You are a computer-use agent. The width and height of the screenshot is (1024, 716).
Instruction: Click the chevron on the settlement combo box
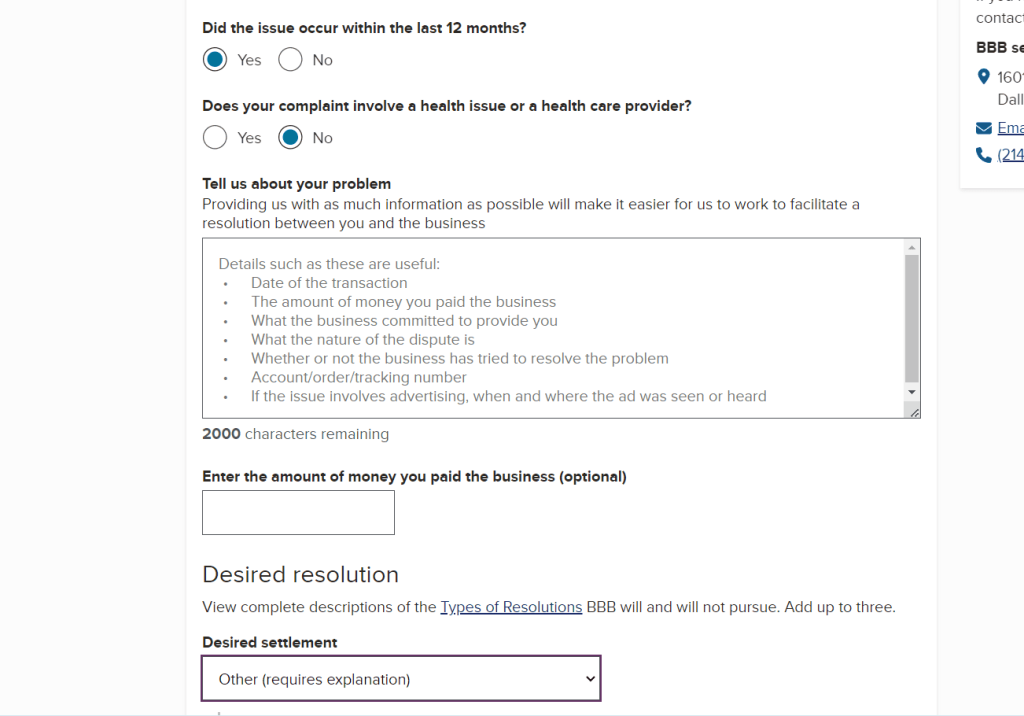[589, 678]
